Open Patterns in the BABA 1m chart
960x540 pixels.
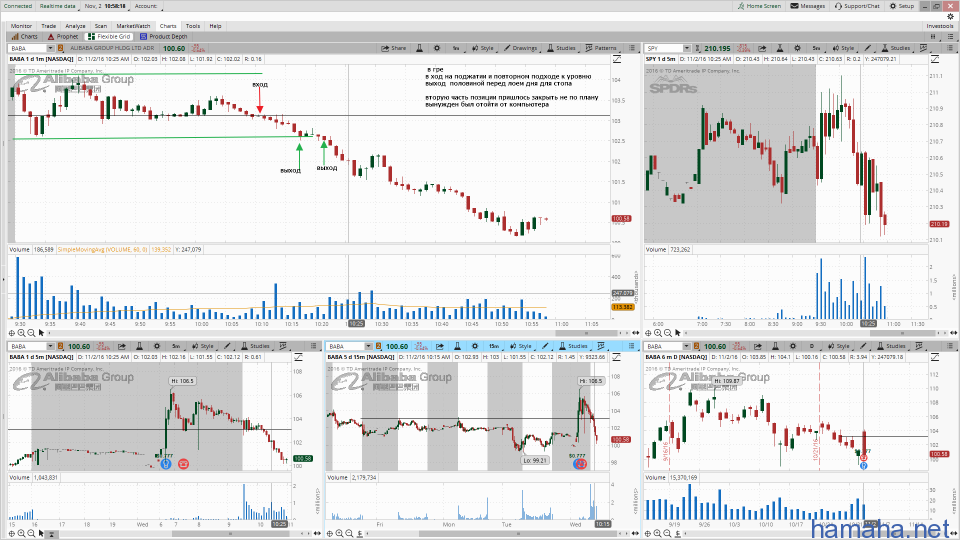[x=601, y=48]
